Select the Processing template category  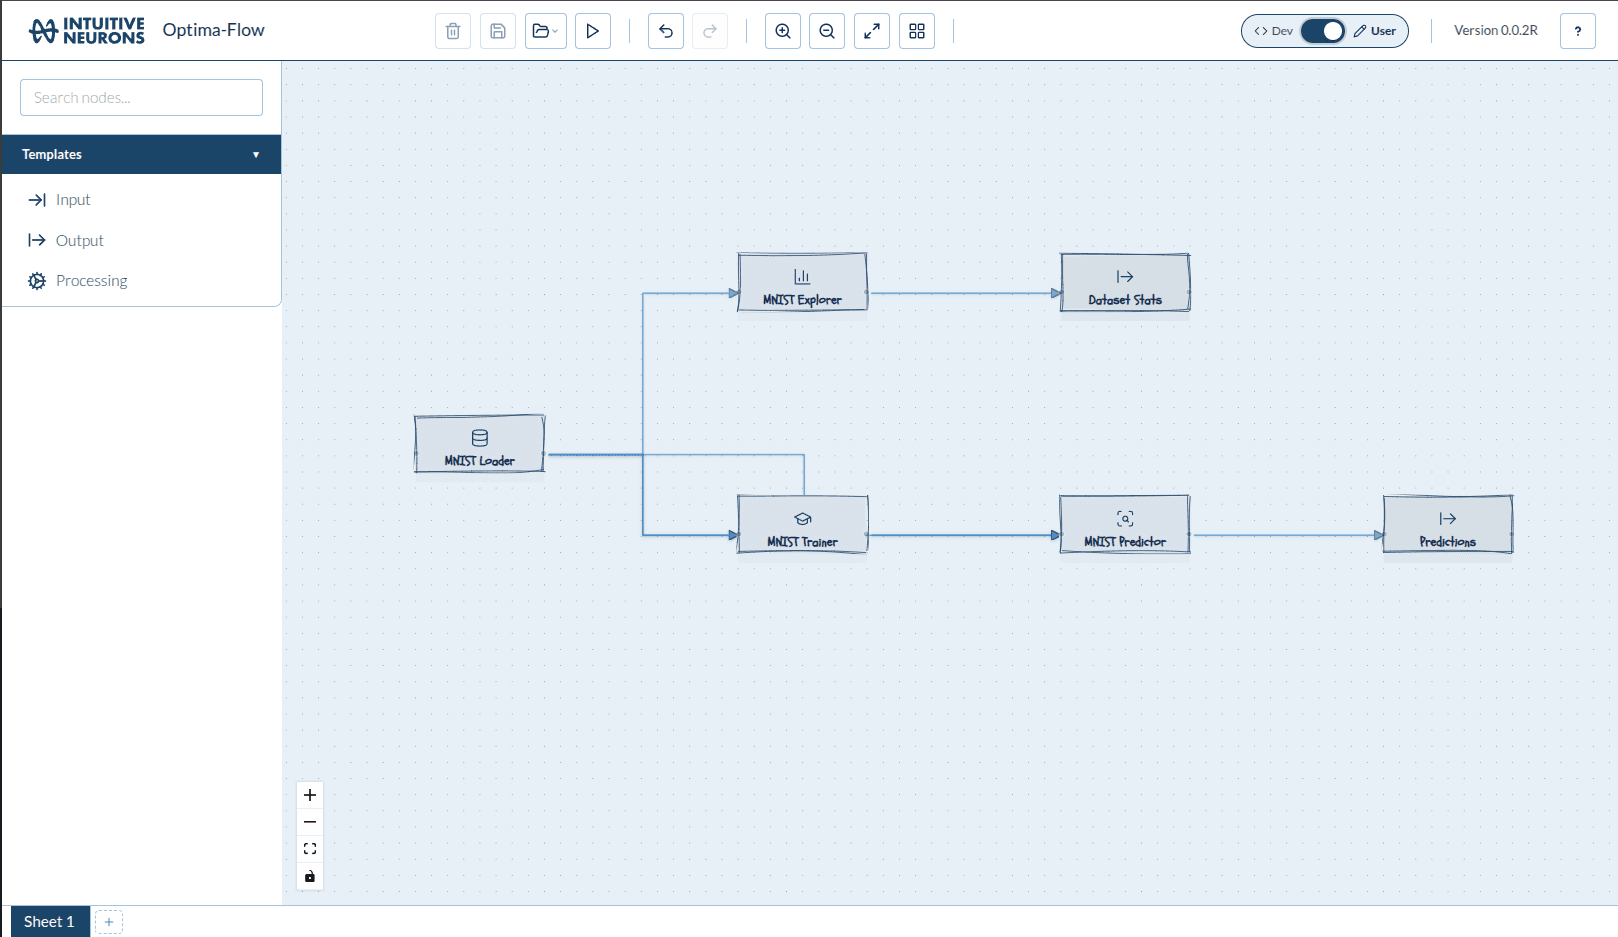click(x=92, y=281)
